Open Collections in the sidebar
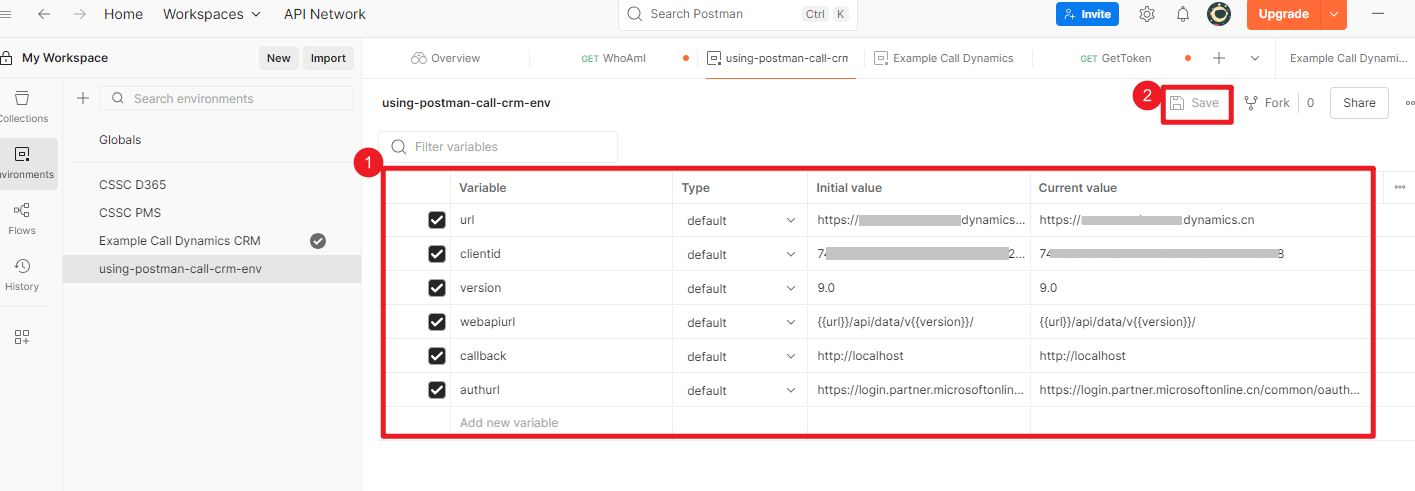This screenshot has width=1415, height=491. coord(22,106)
